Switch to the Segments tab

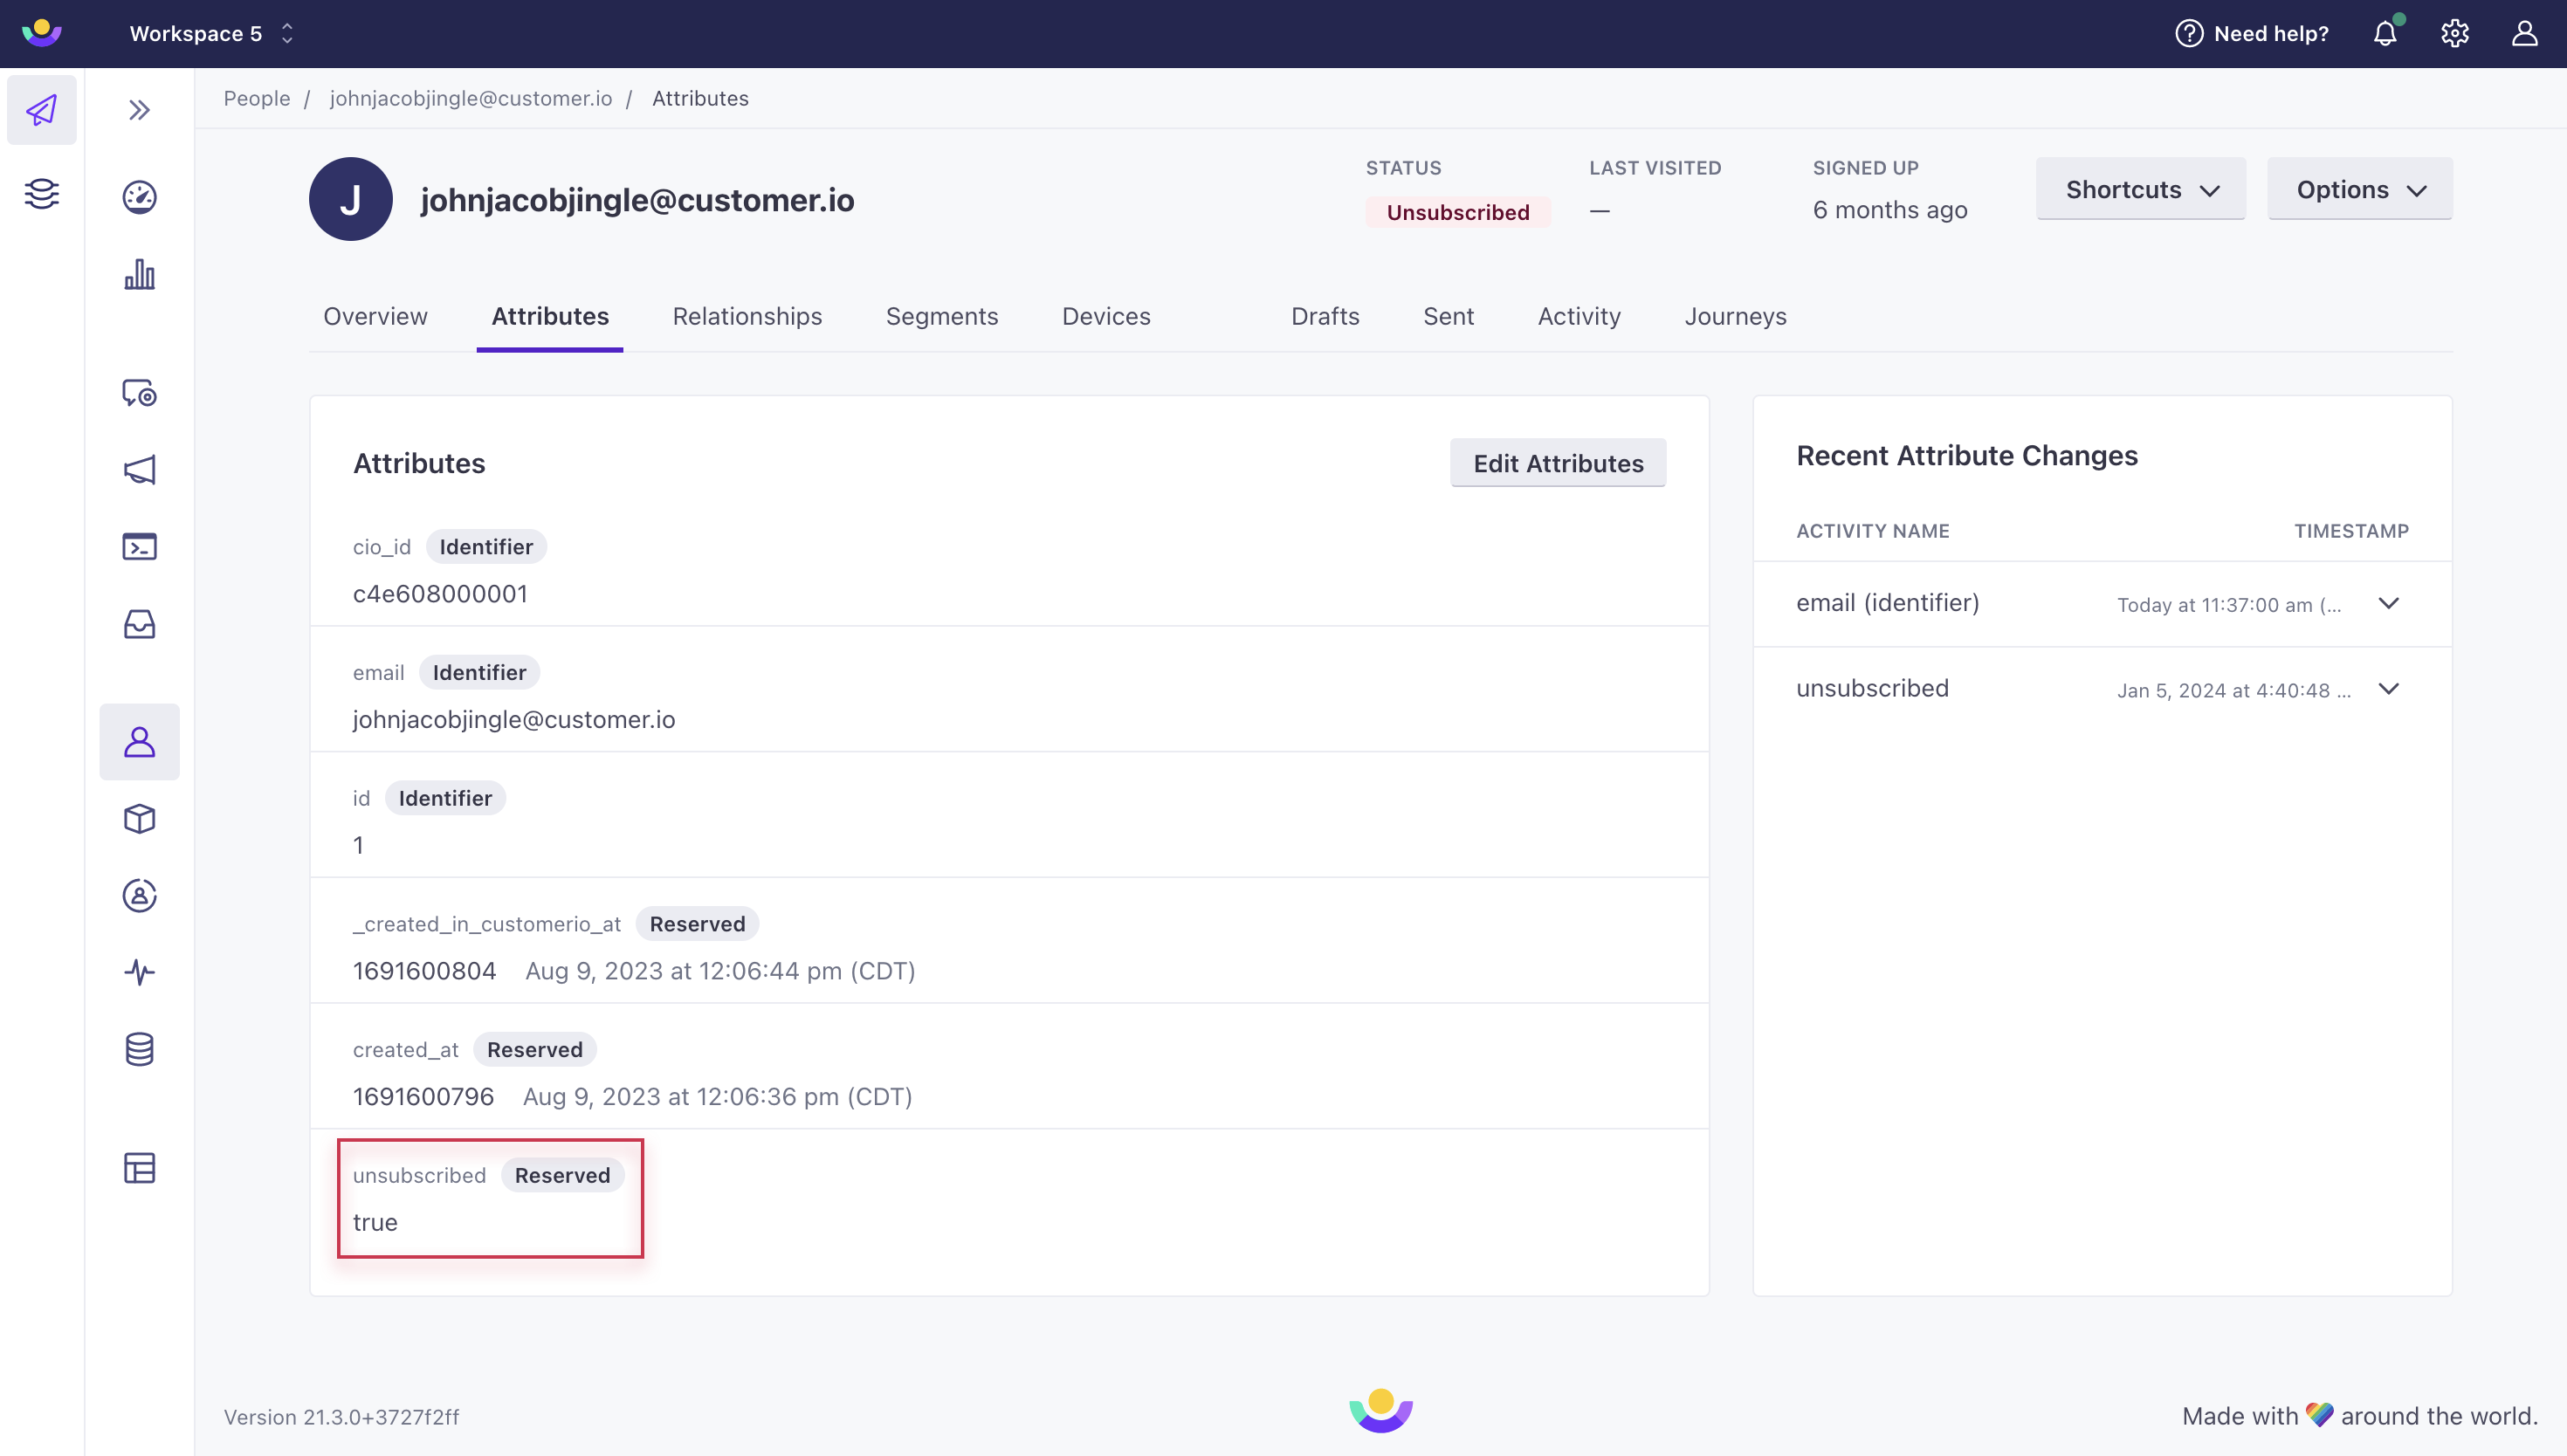(942, 316)
